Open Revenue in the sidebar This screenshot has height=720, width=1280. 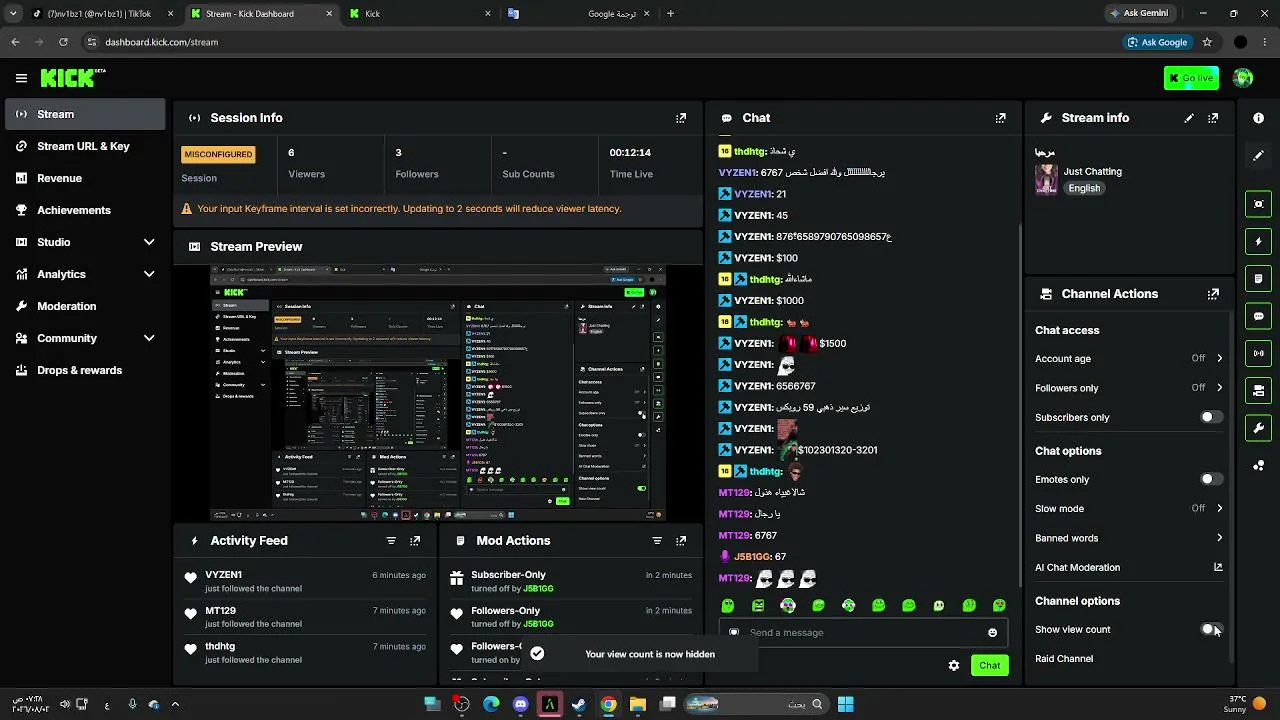(84, 178)
